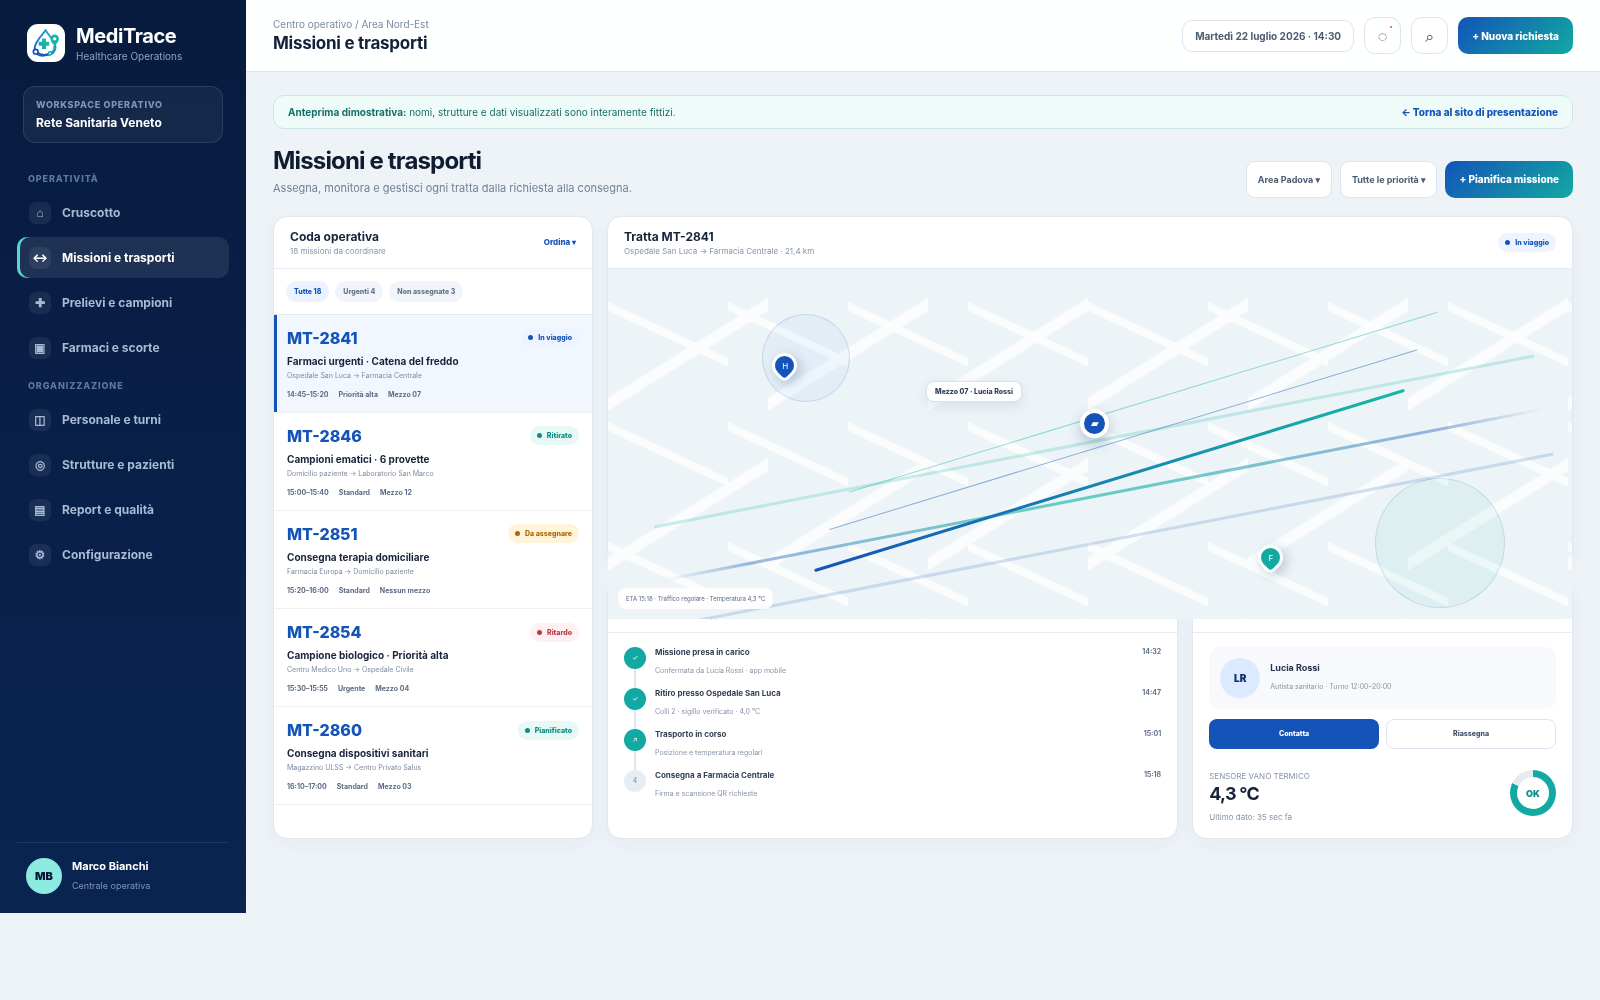
Task: Filter queue by Non assegnate 3
Action: coord(426,292)
